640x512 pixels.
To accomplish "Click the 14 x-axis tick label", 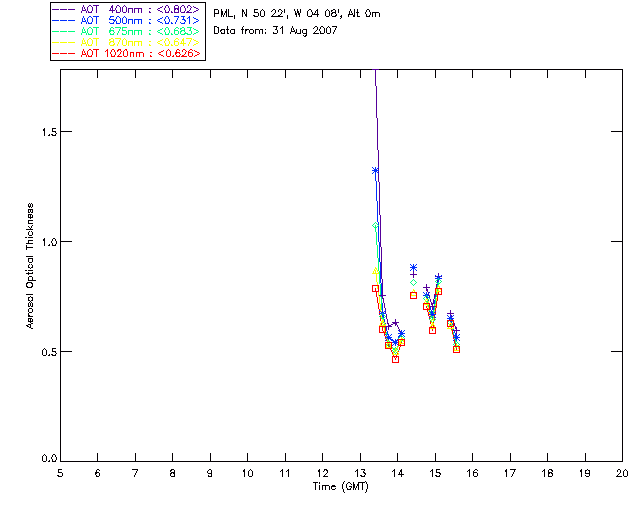I will click(x=398, y=473).
